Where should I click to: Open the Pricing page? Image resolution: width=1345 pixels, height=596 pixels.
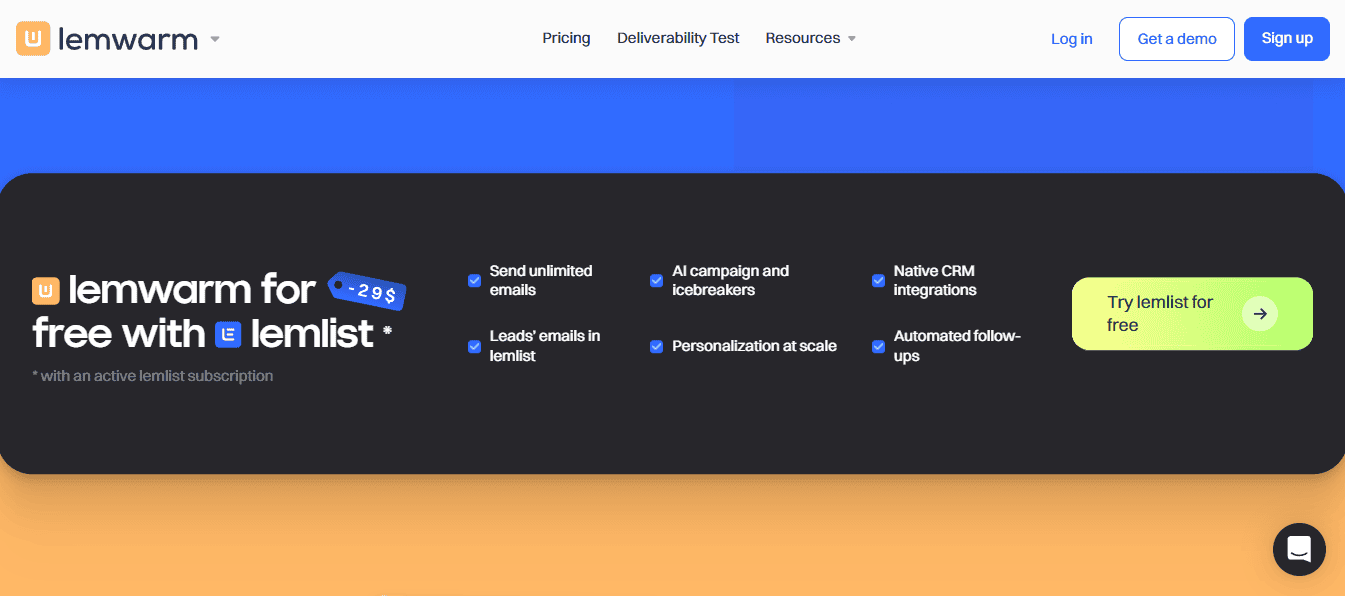566,38
